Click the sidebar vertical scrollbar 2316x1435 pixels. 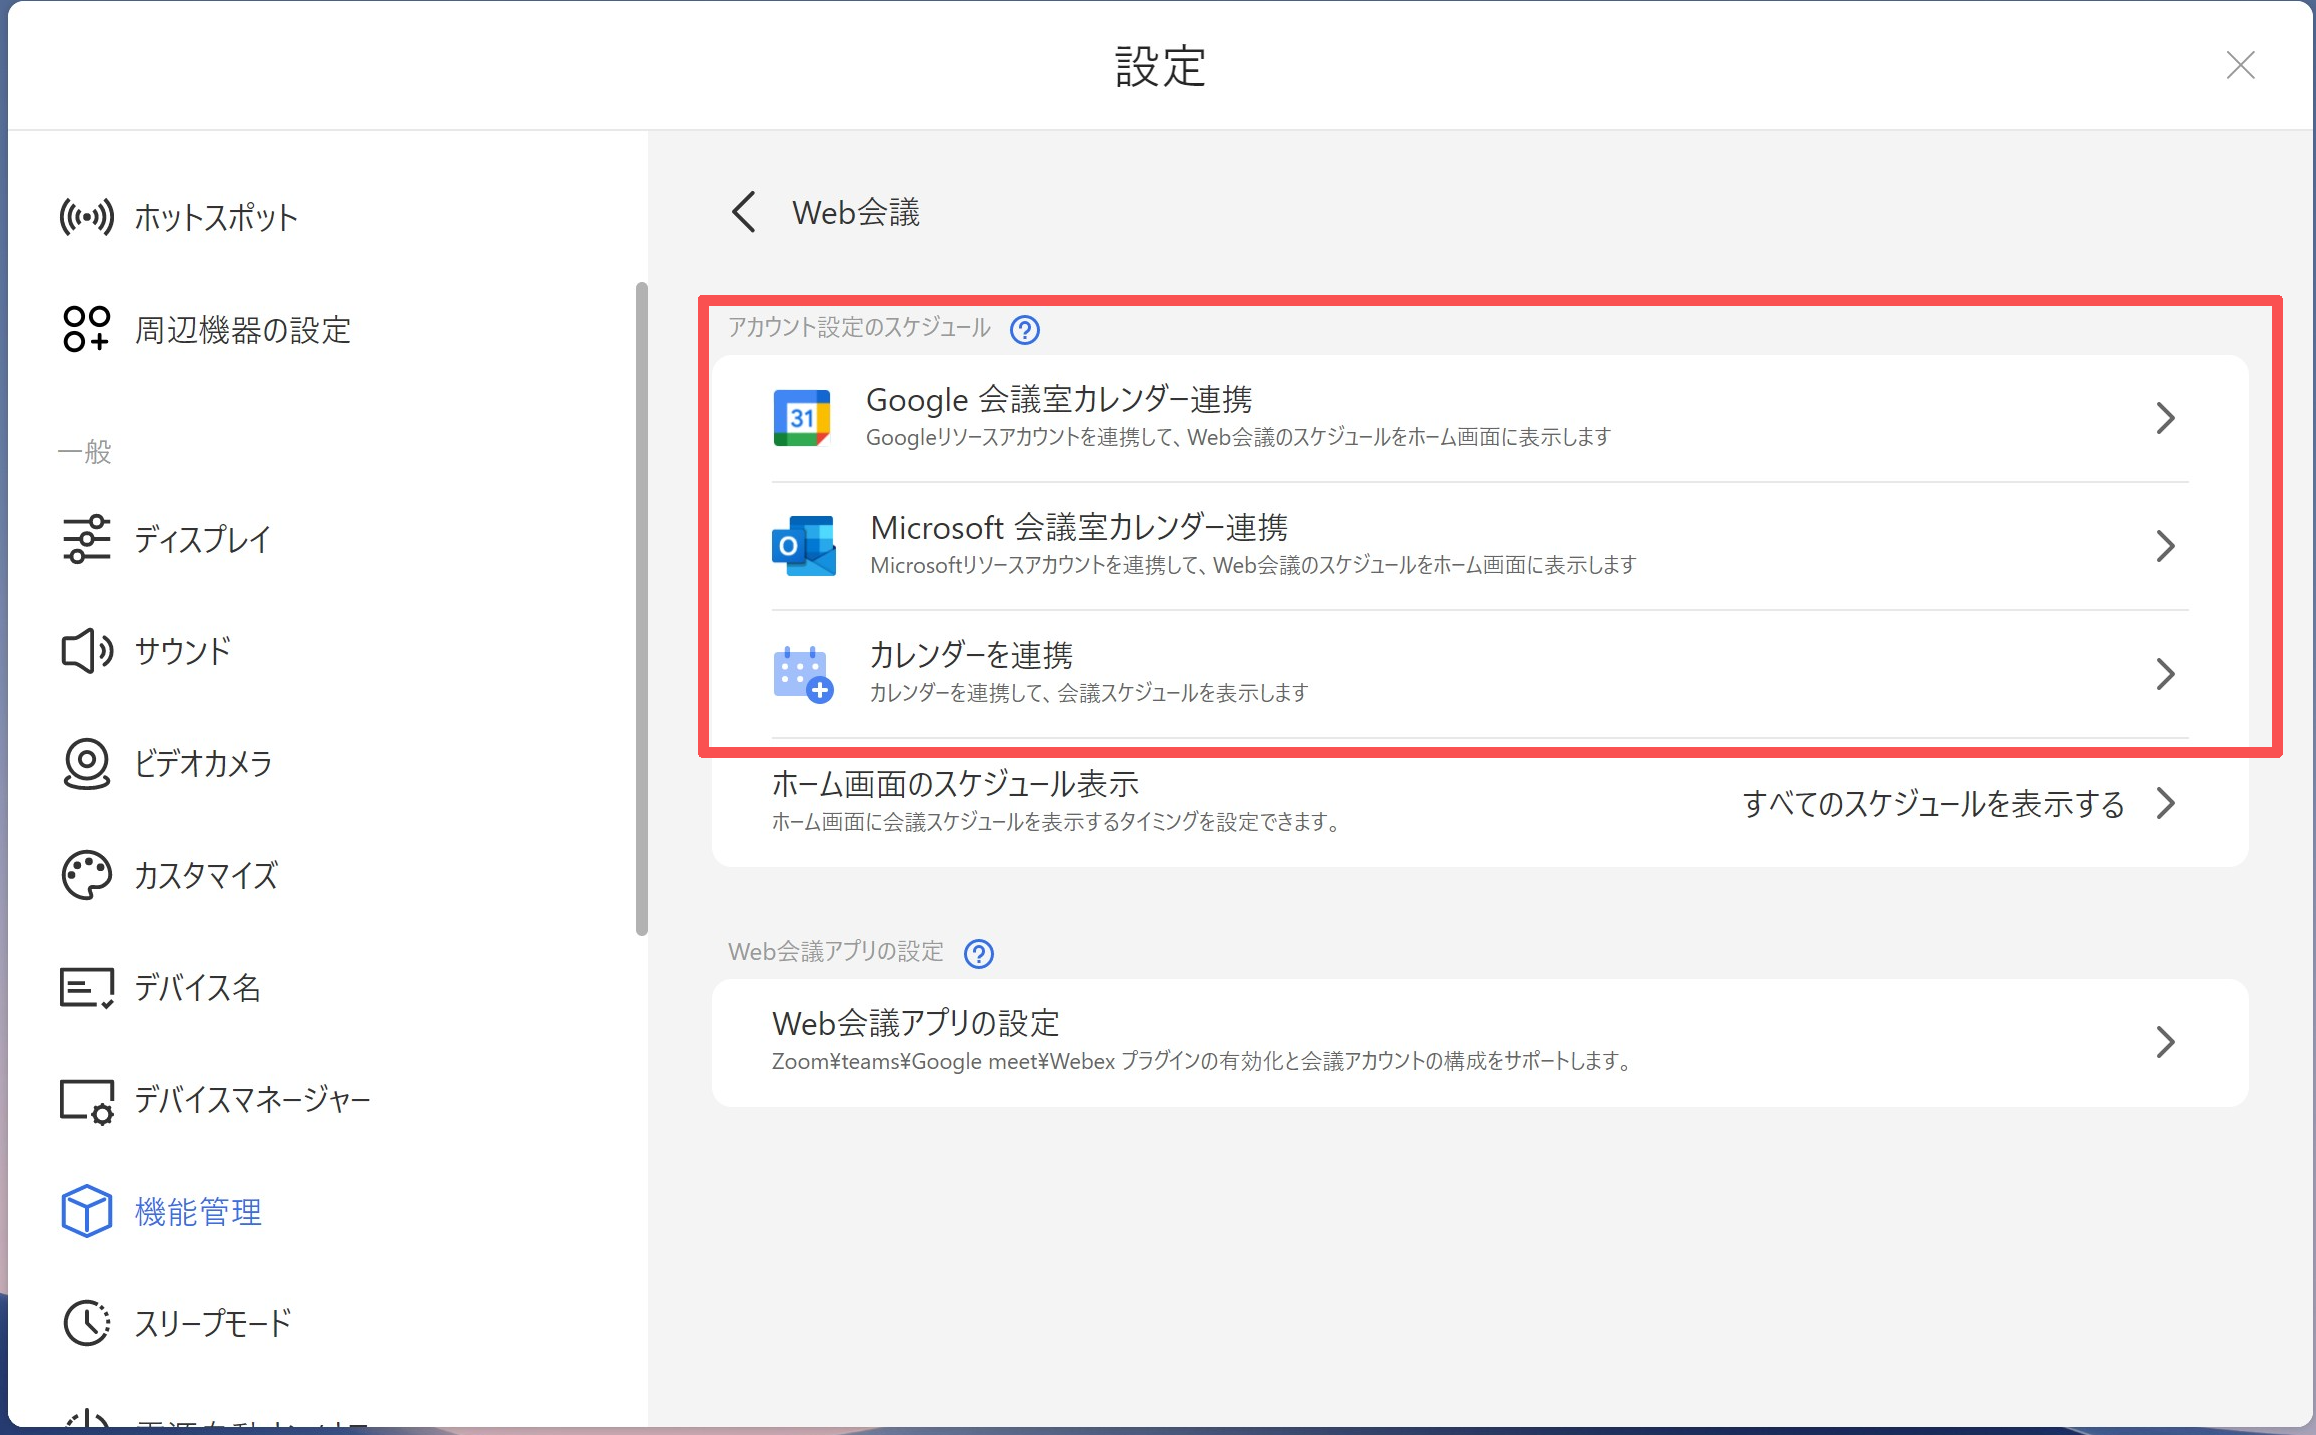[x=641, y=608]
